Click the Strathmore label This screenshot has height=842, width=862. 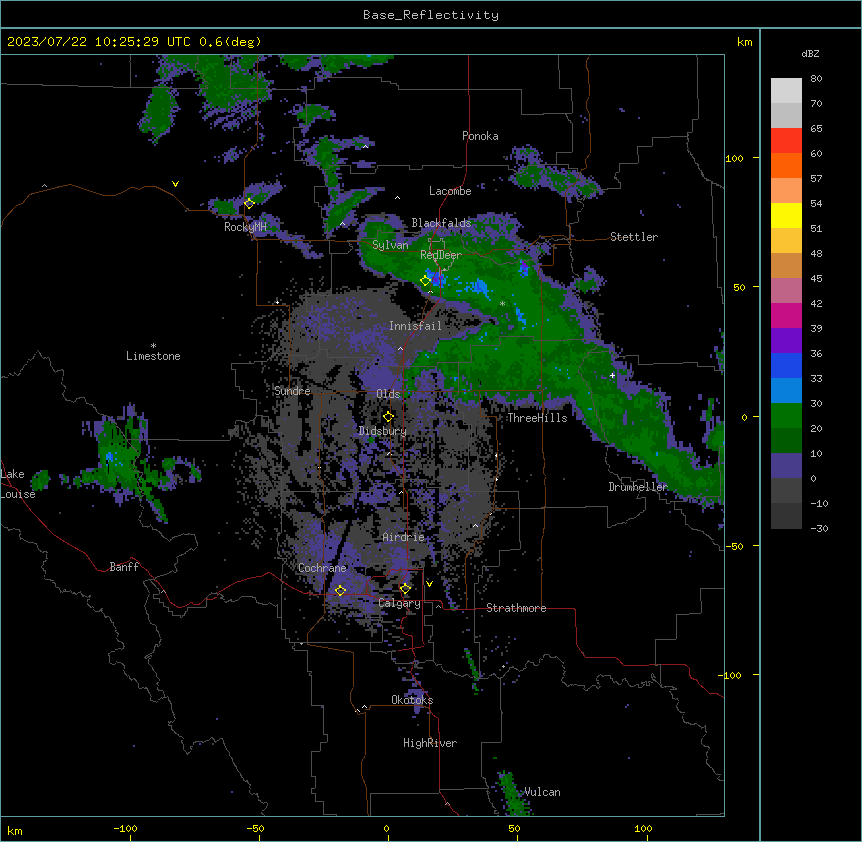[516, 608]
